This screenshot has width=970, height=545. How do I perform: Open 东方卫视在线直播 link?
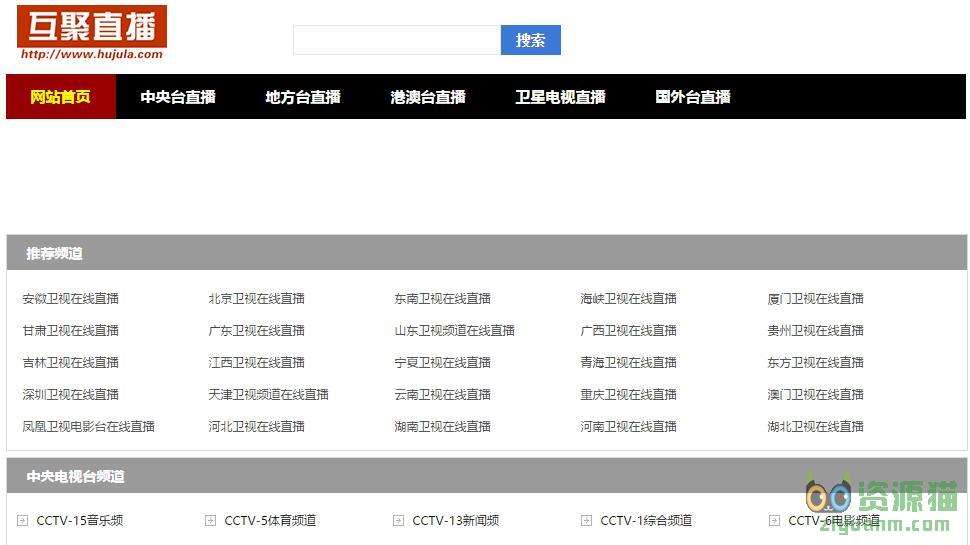tap(815, 363)
